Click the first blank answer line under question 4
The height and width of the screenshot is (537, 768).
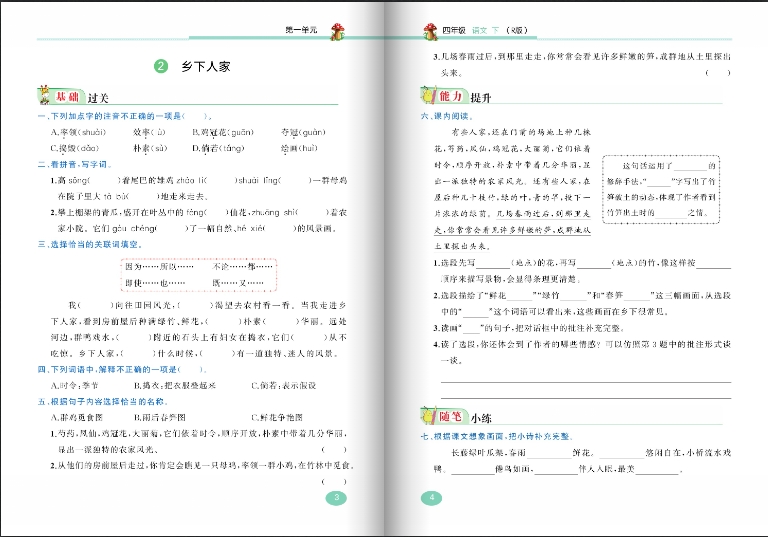(x=586, y=381)
